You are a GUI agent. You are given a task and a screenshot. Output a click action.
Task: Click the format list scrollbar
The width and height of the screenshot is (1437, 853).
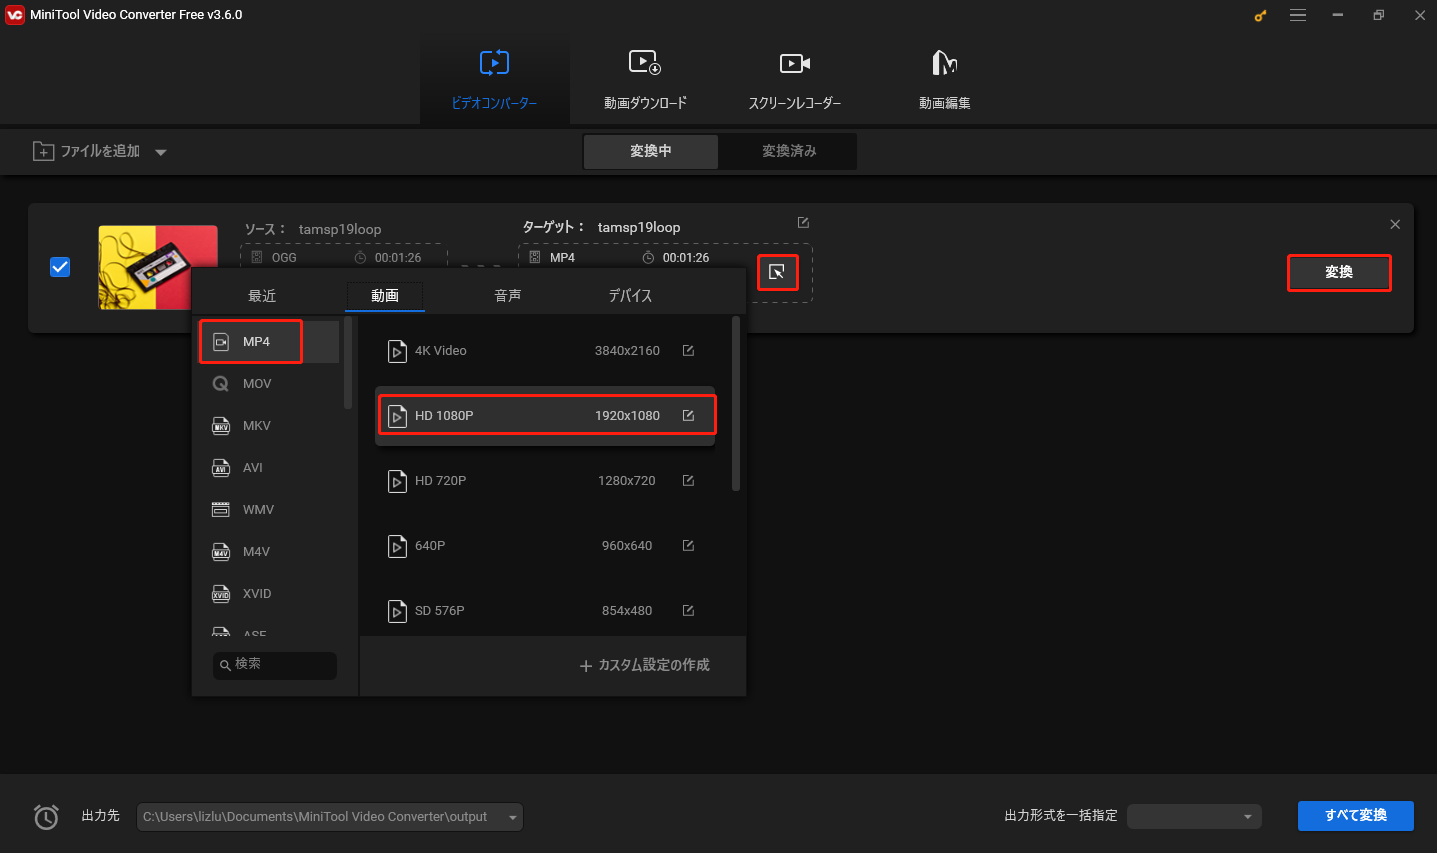(348, 362)
